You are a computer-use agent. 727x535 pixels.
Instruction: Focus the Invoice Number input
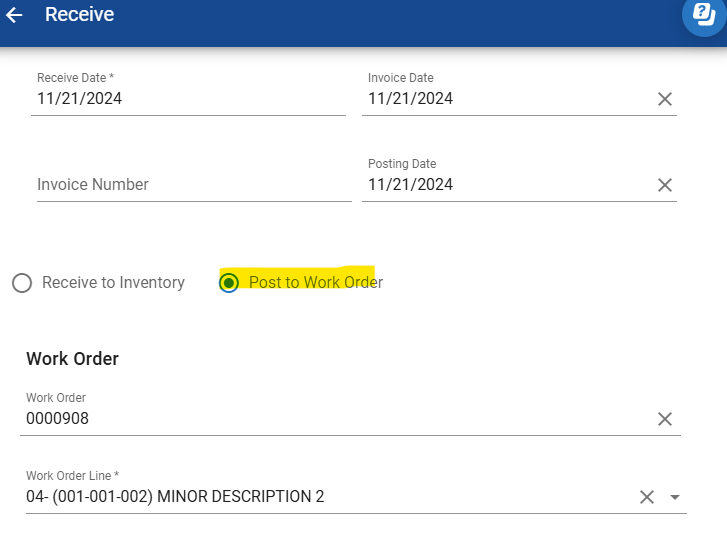[194, 185]
